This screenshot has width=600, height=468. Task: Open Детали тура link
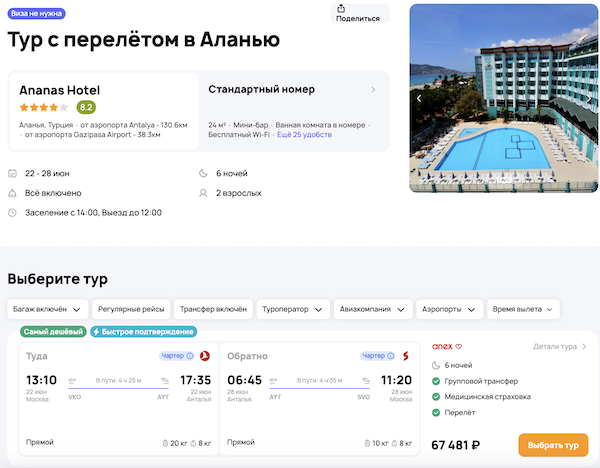coord(559,347)
